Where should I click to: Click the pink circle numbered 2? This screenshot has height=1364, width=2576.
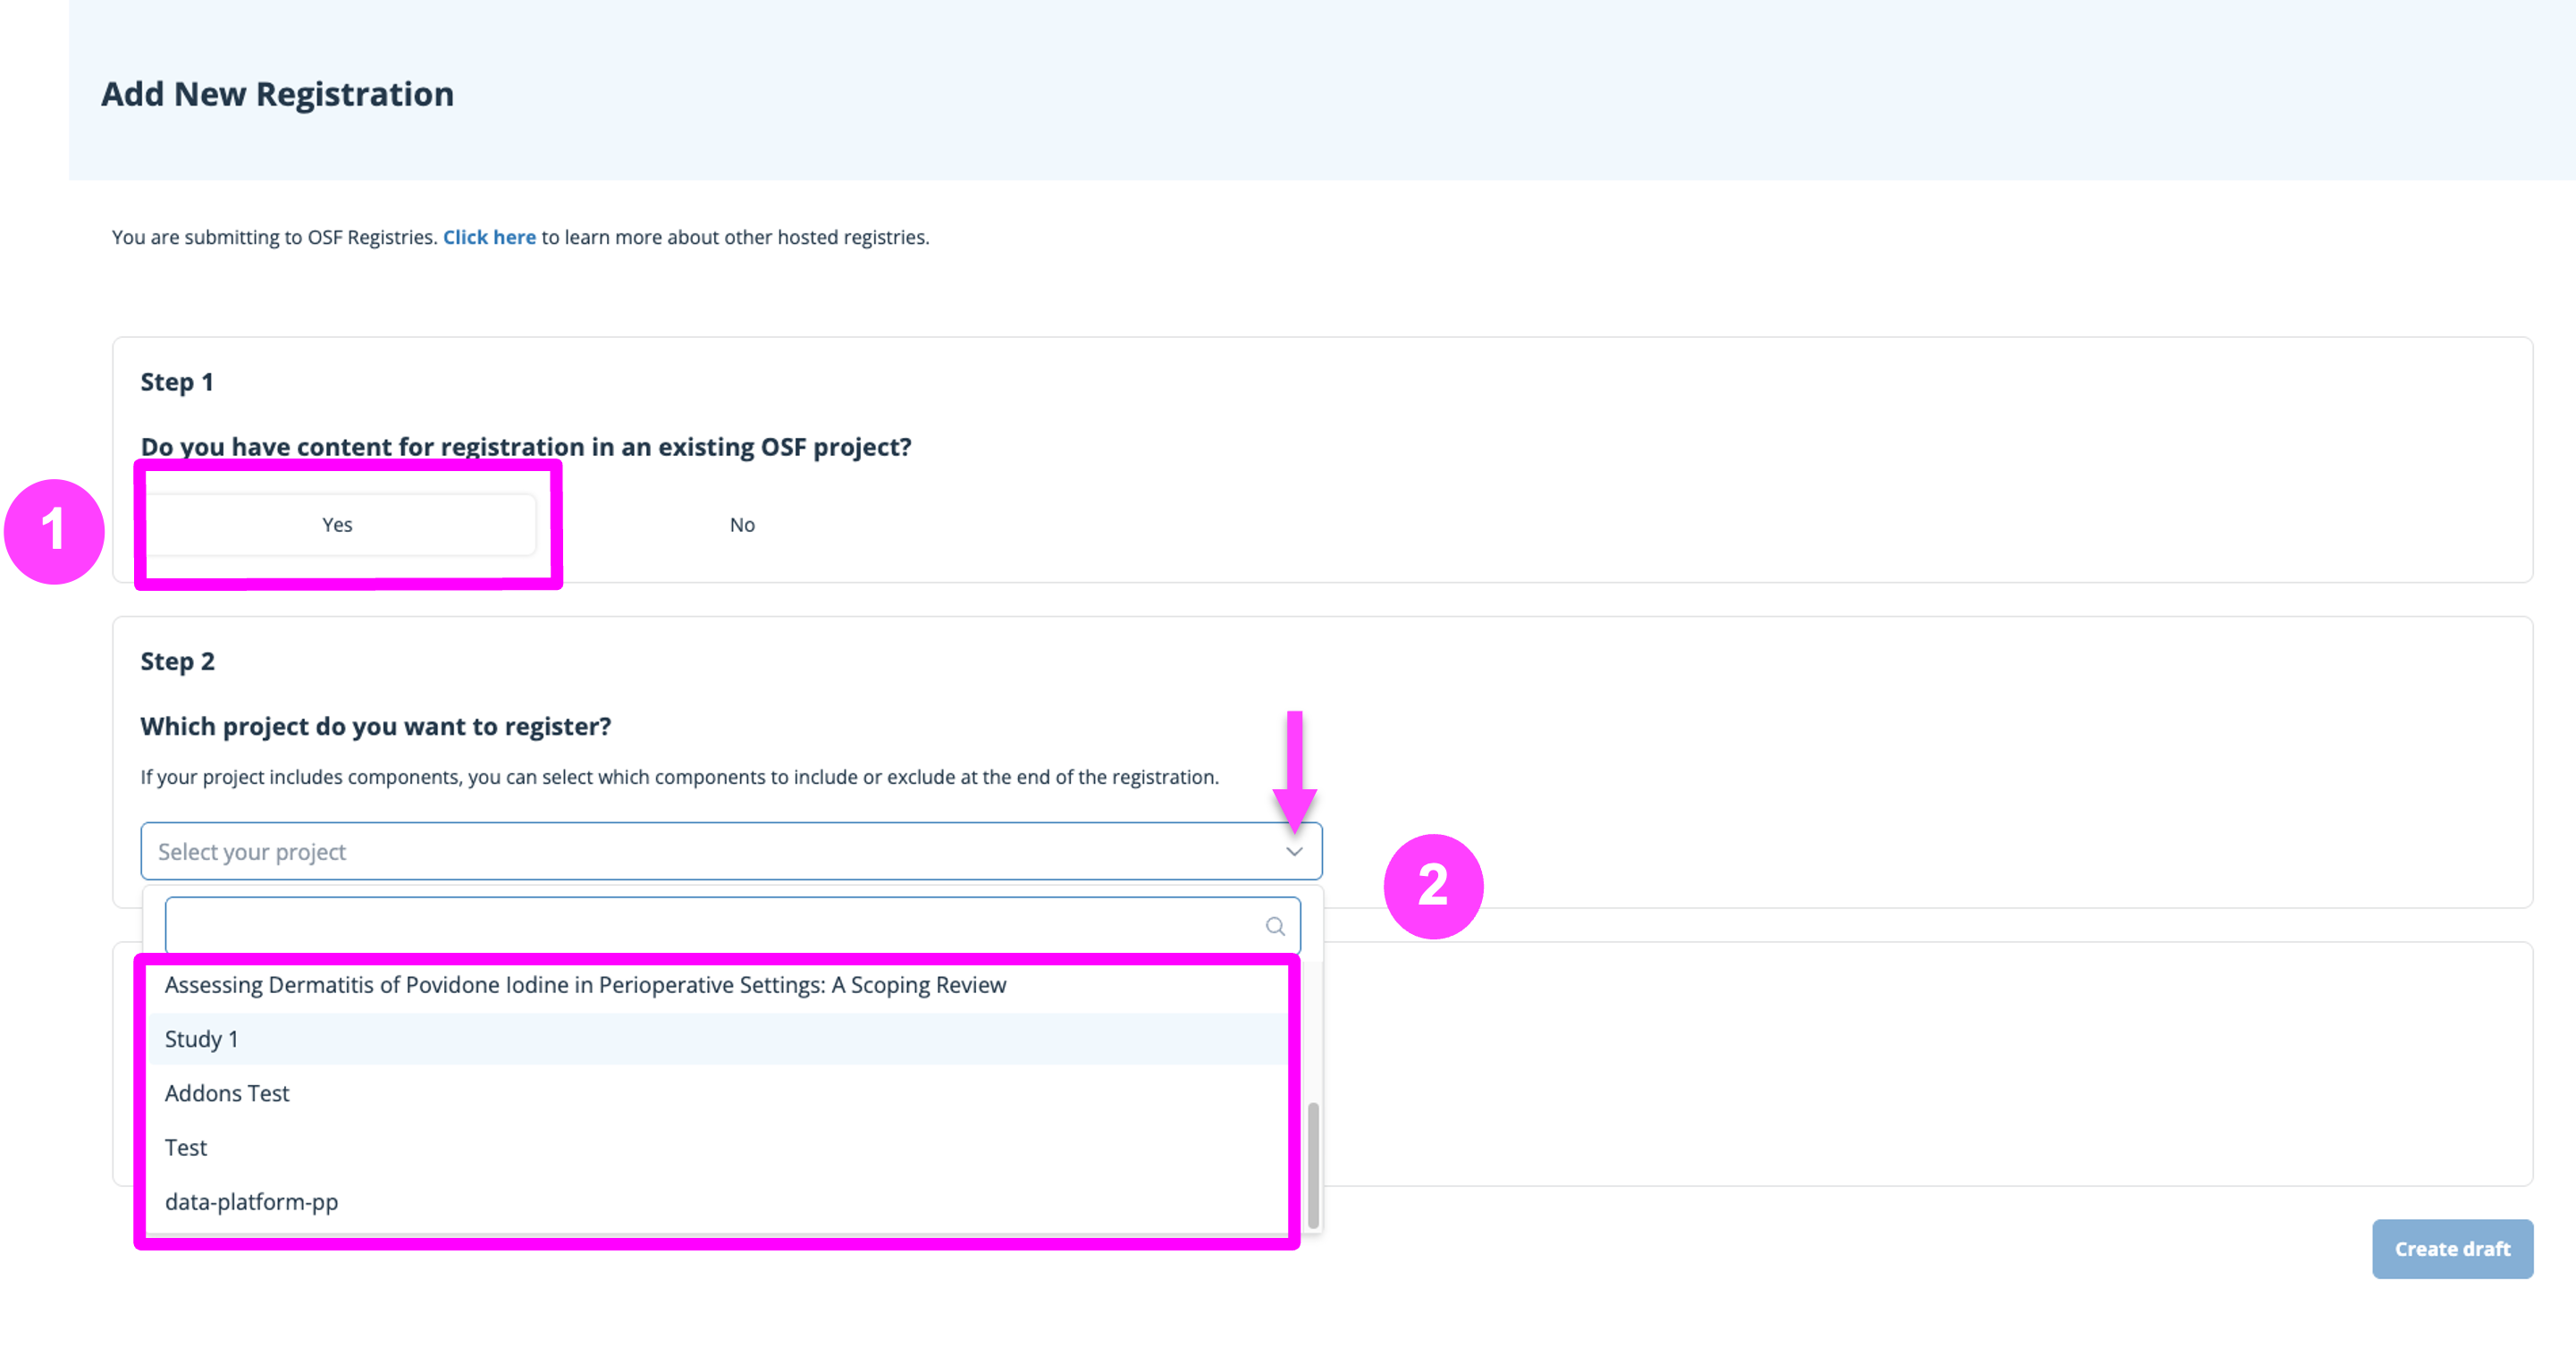1433,886
